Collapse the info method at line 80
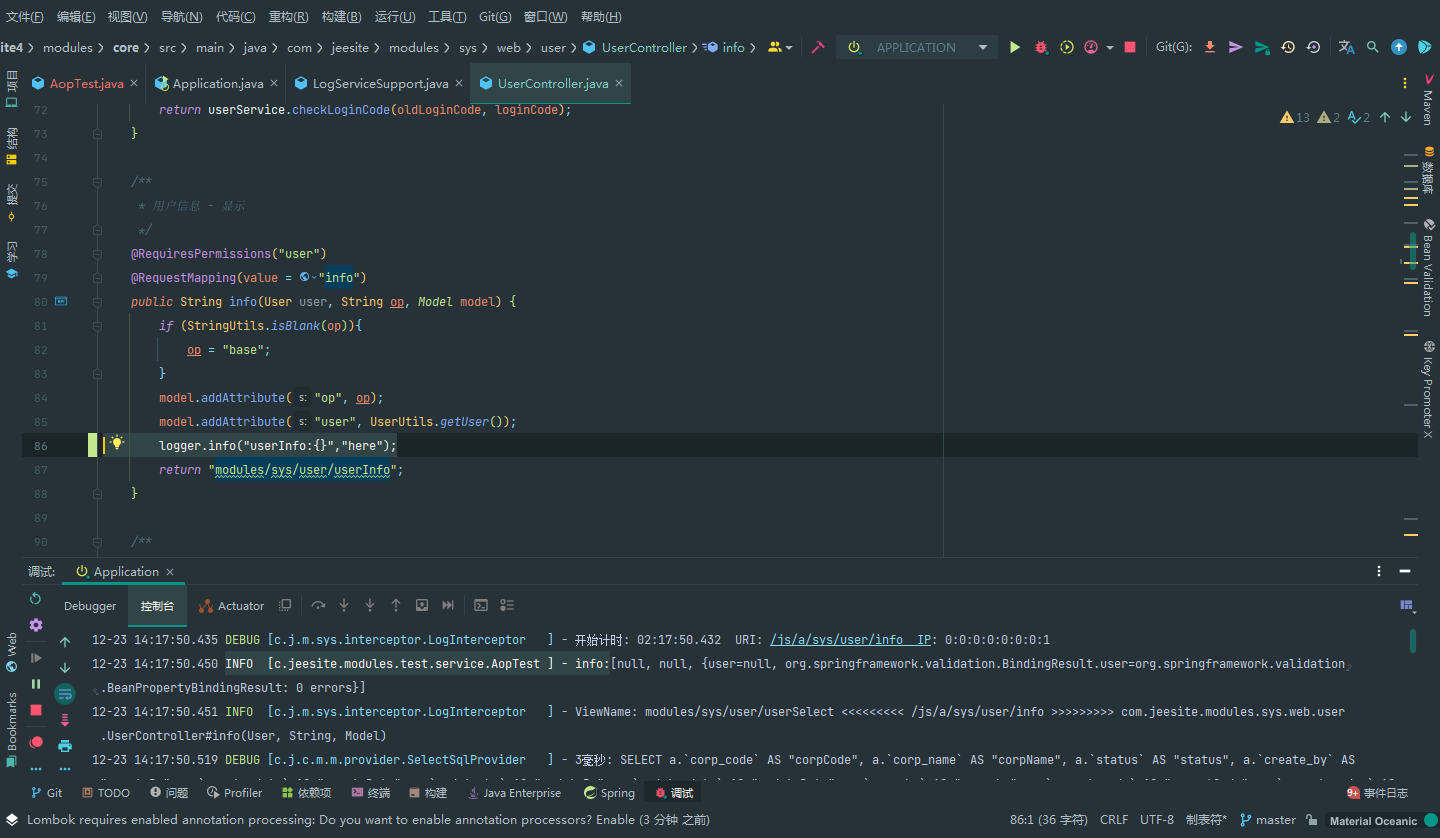This screenshot has height=838, width=1440. click(98, 302)
